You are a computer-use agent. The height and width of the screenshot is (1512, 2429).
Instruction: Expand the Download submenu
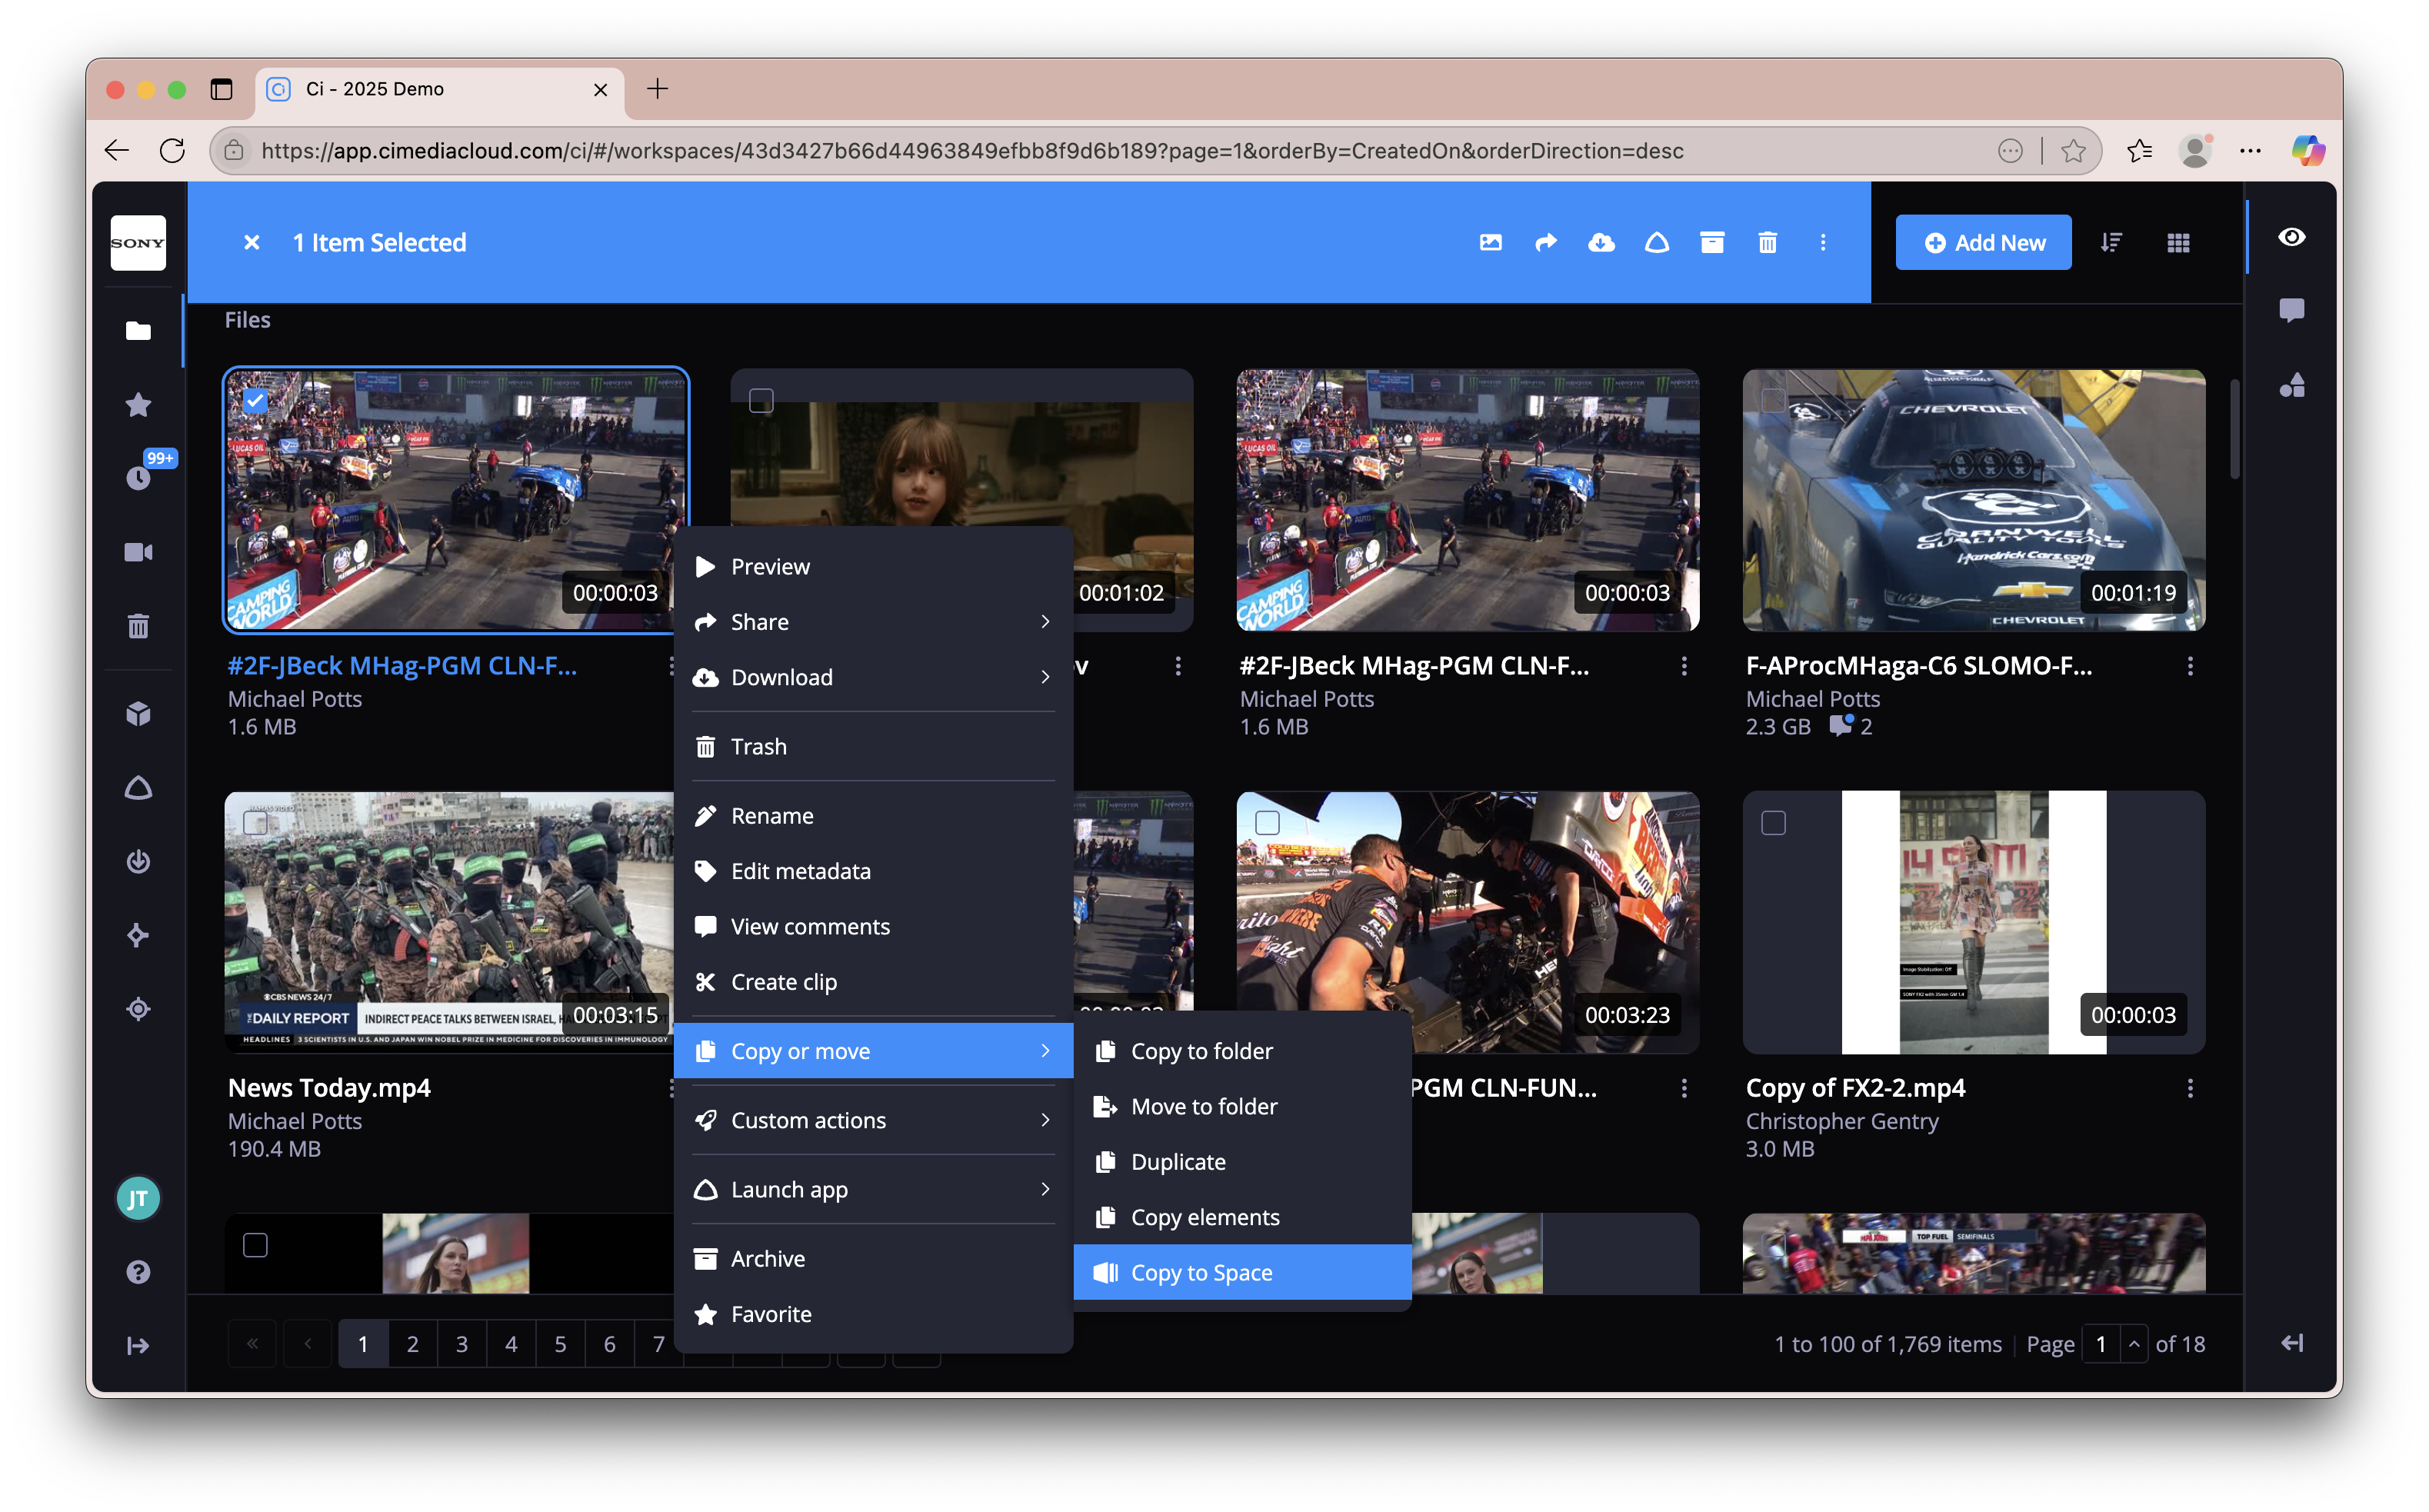click(874, 677)
